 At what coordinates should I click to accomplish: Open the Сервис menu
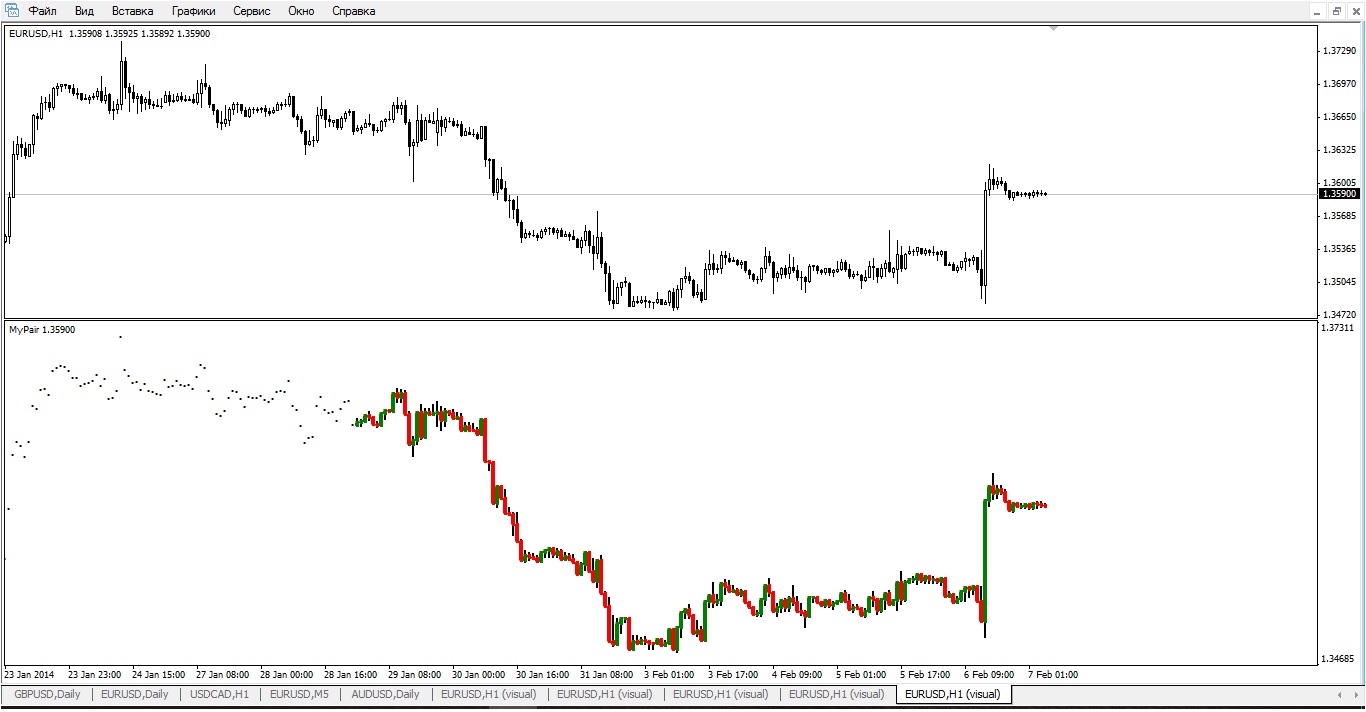251,11
